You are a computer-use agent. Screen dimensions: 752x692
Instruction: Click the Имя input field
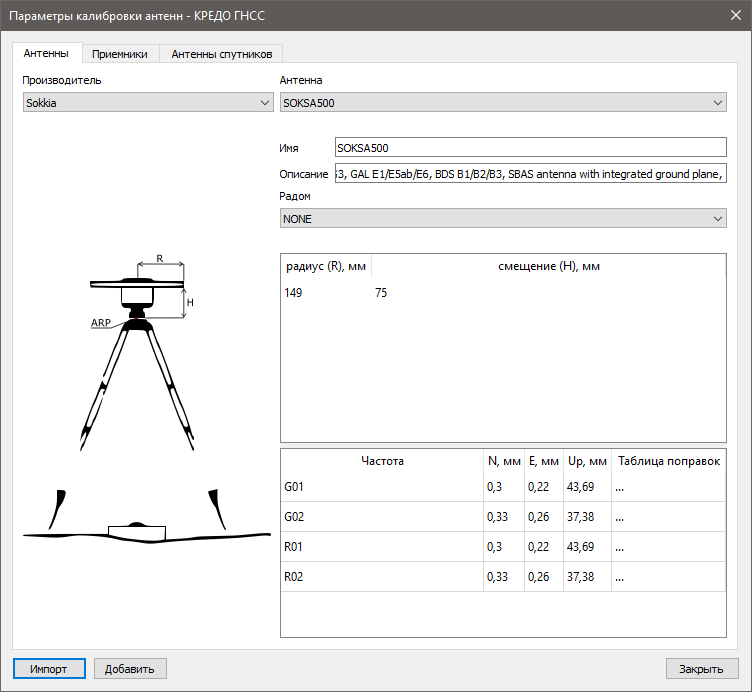[530, 148]
